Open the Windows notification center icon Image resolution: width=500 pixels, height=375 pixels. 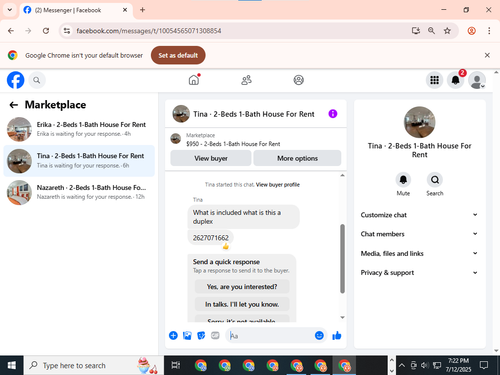point(484,365)
